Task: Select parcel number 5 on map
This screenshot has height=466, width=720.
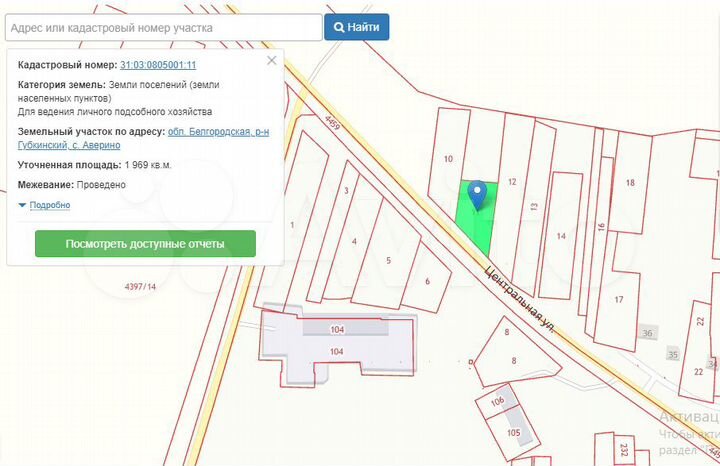Action: click(x=388, y=260)
